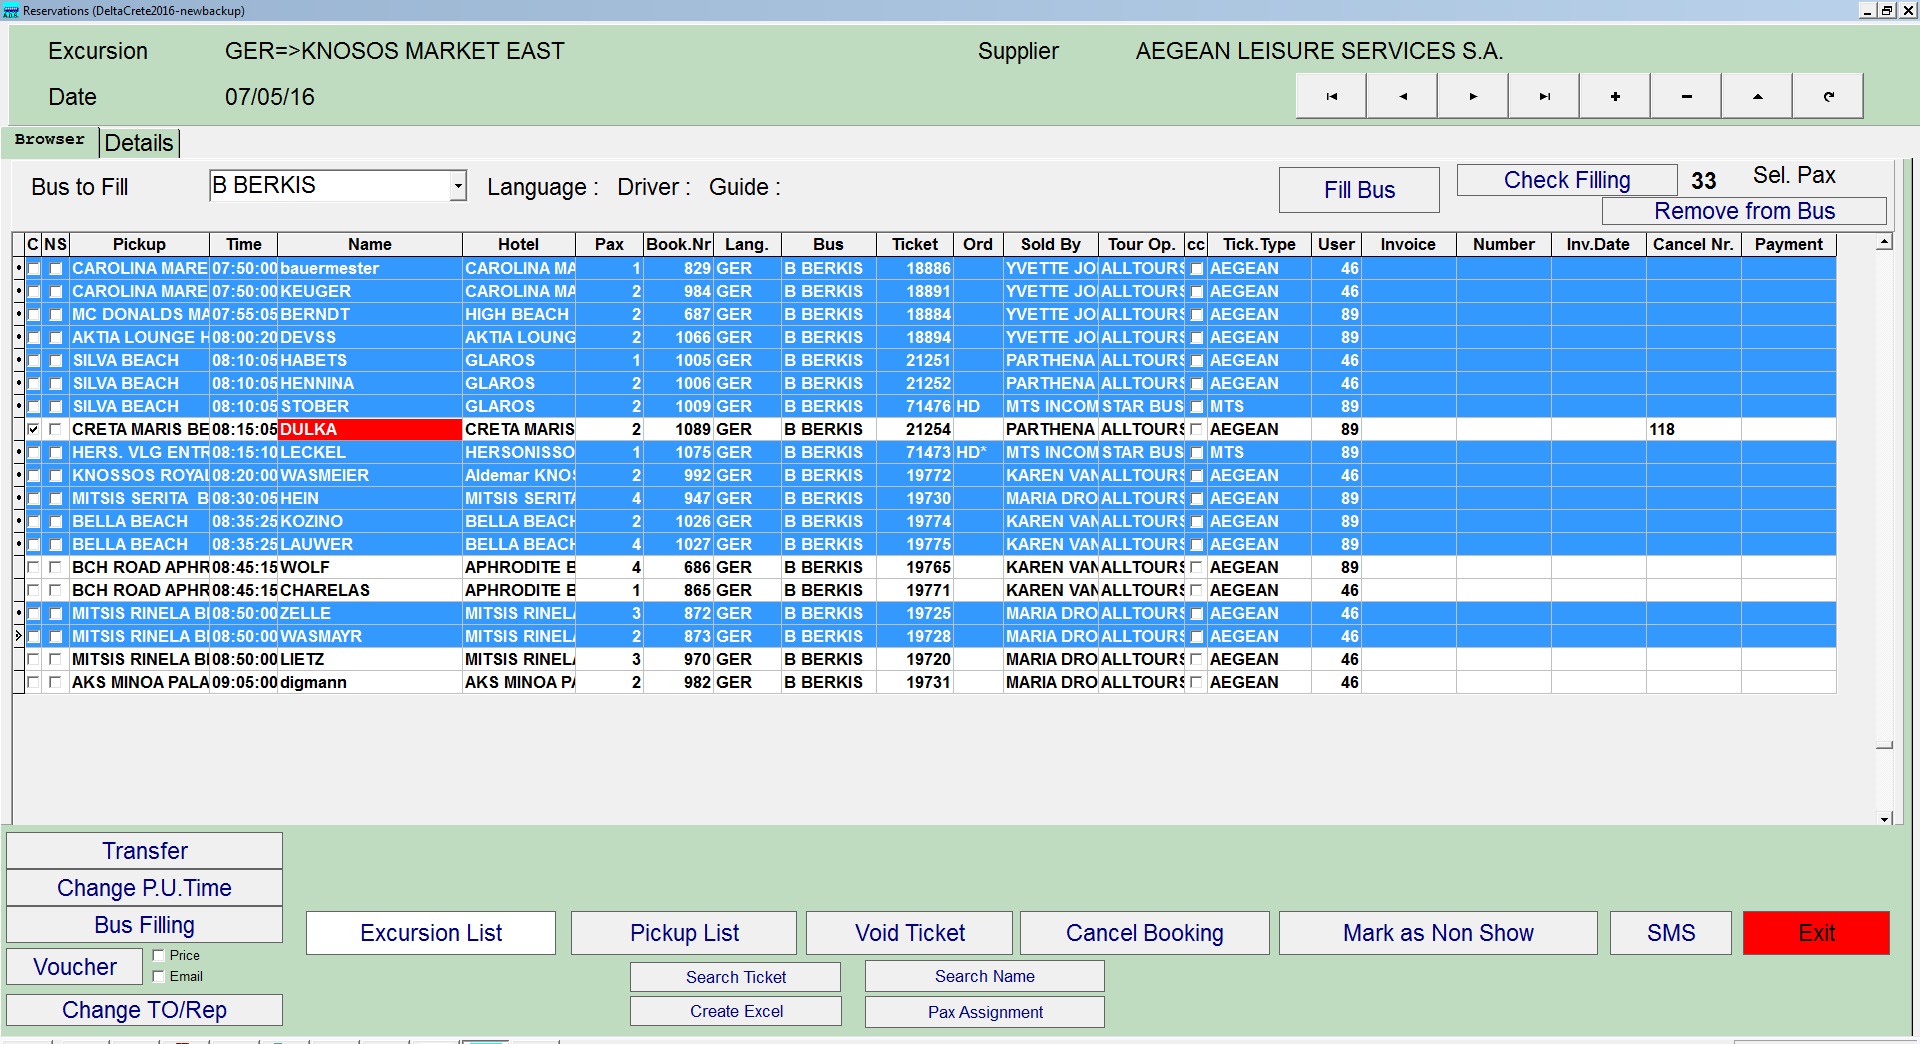Insert new record with plus button
The image size is (1920, 1044).
[1615, 97]
